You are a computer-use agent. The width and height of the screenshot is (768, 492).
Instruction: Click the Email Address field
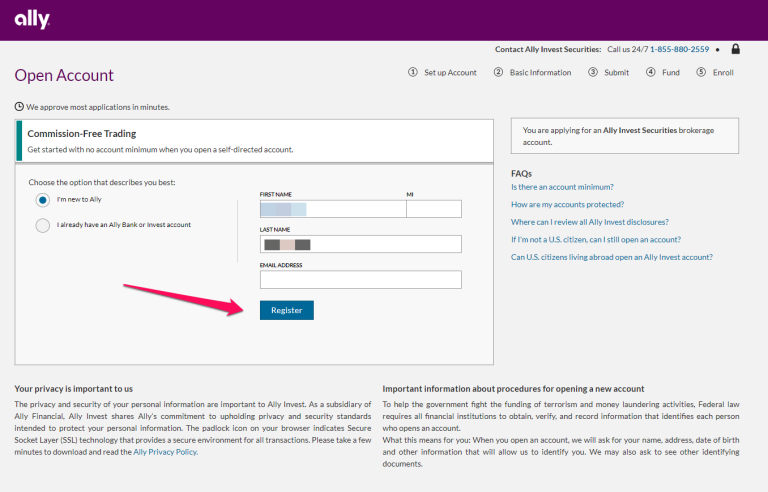point(360,280)
